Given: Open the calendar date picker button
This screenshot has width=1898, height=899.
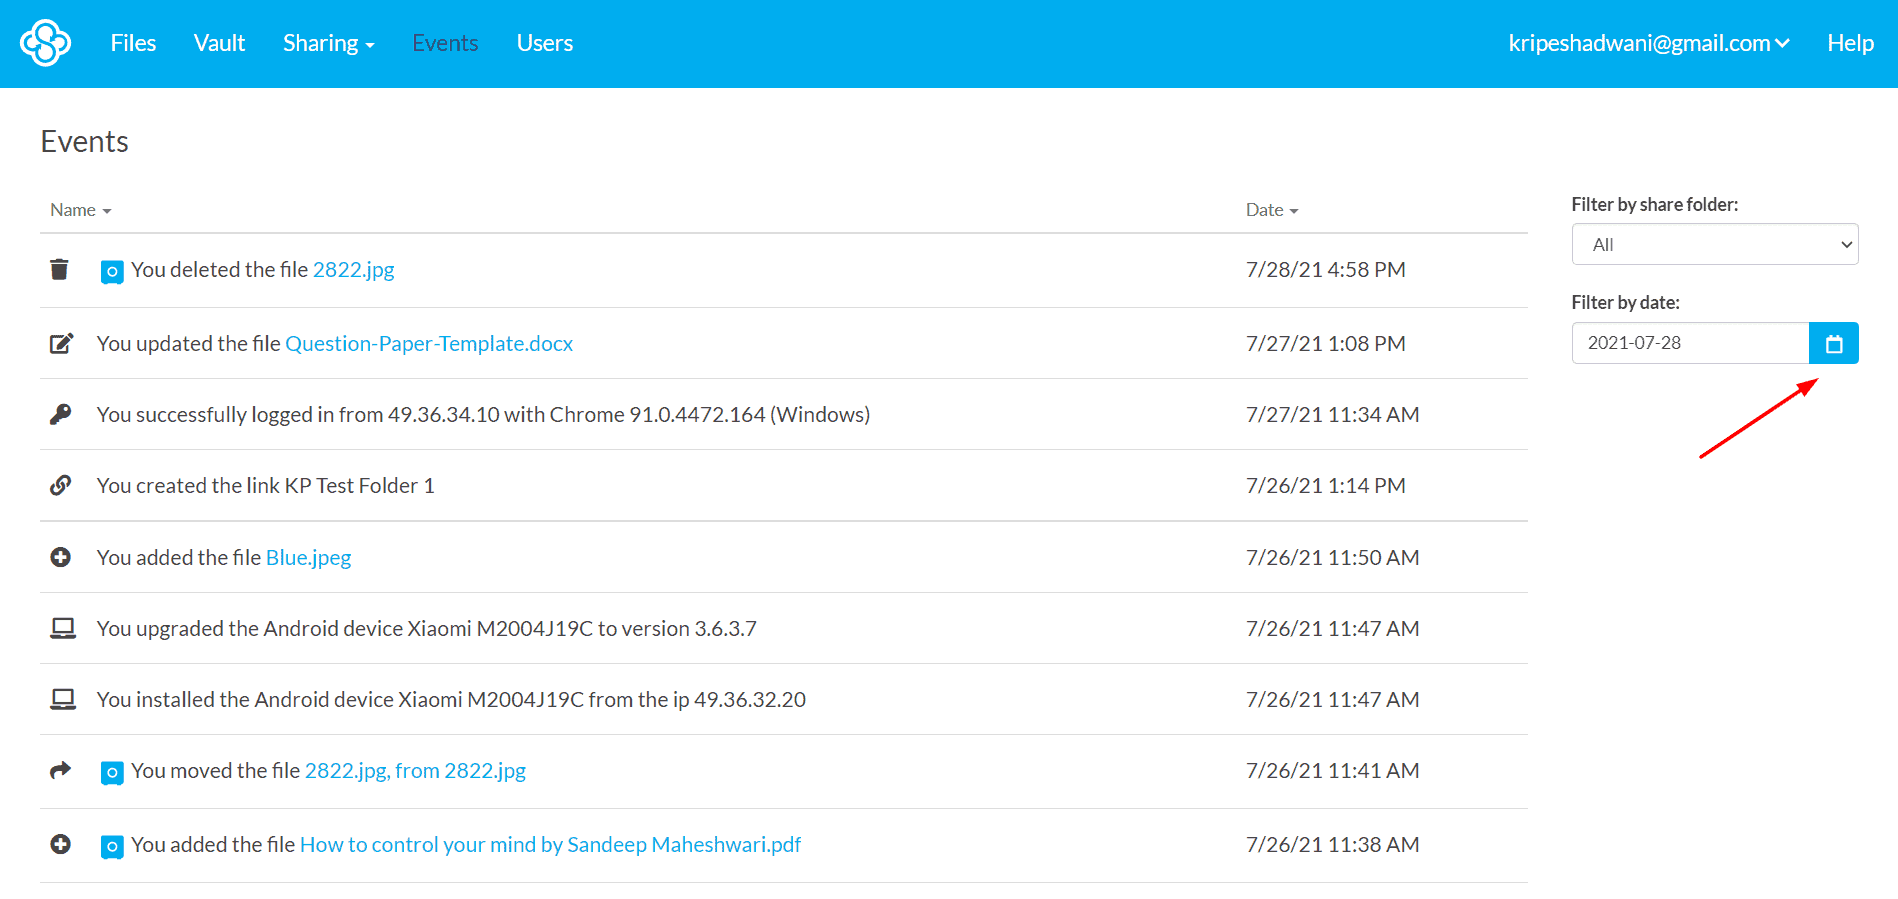Looking at the screenshot, I should click(x=1834, y=343).
